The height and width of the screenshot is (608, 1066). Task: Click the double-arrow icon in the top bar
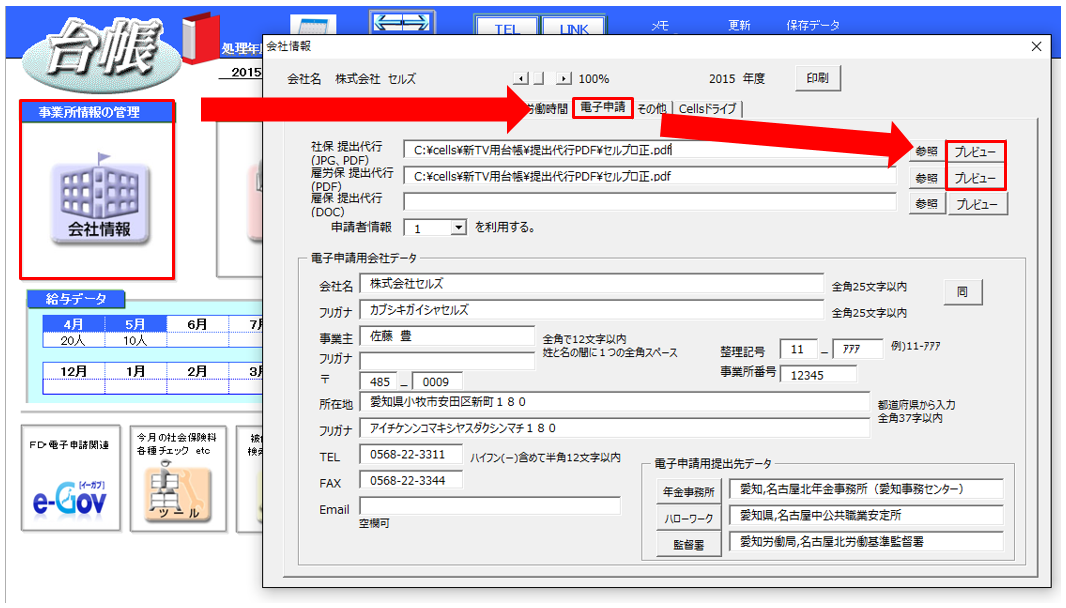coord(402,22)
